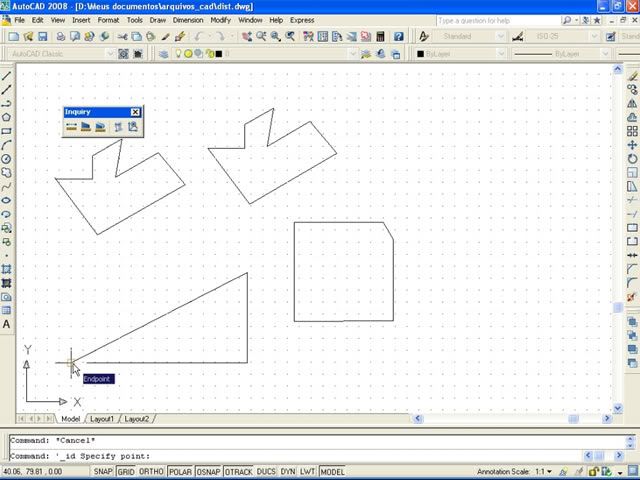Expand the AutoCAD Classic workspace dropdown
This screenshot has width=640, height=480.
point(110,54)
